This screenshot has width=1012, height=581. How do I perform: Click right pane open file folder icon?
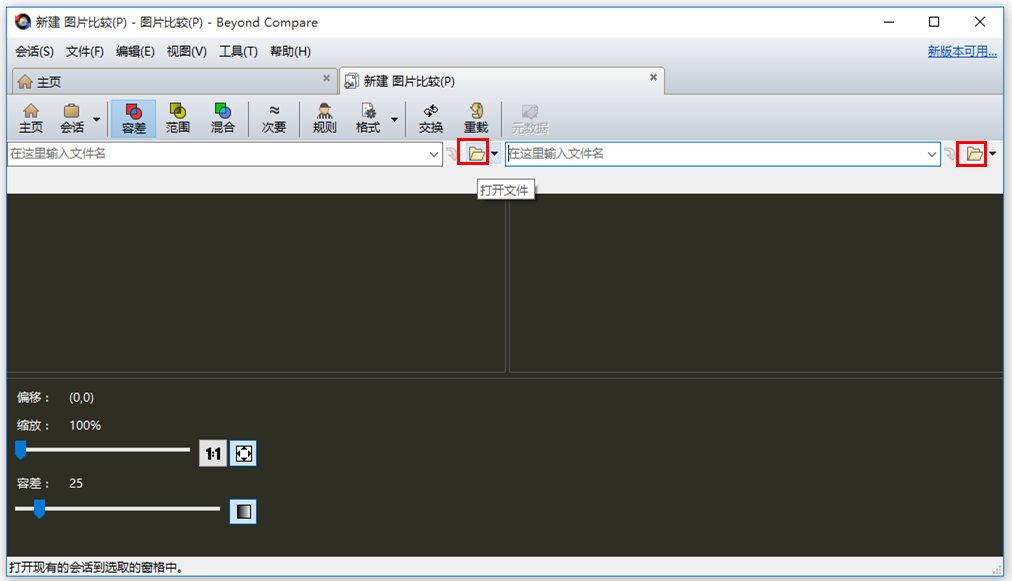[x=974, y=154]
